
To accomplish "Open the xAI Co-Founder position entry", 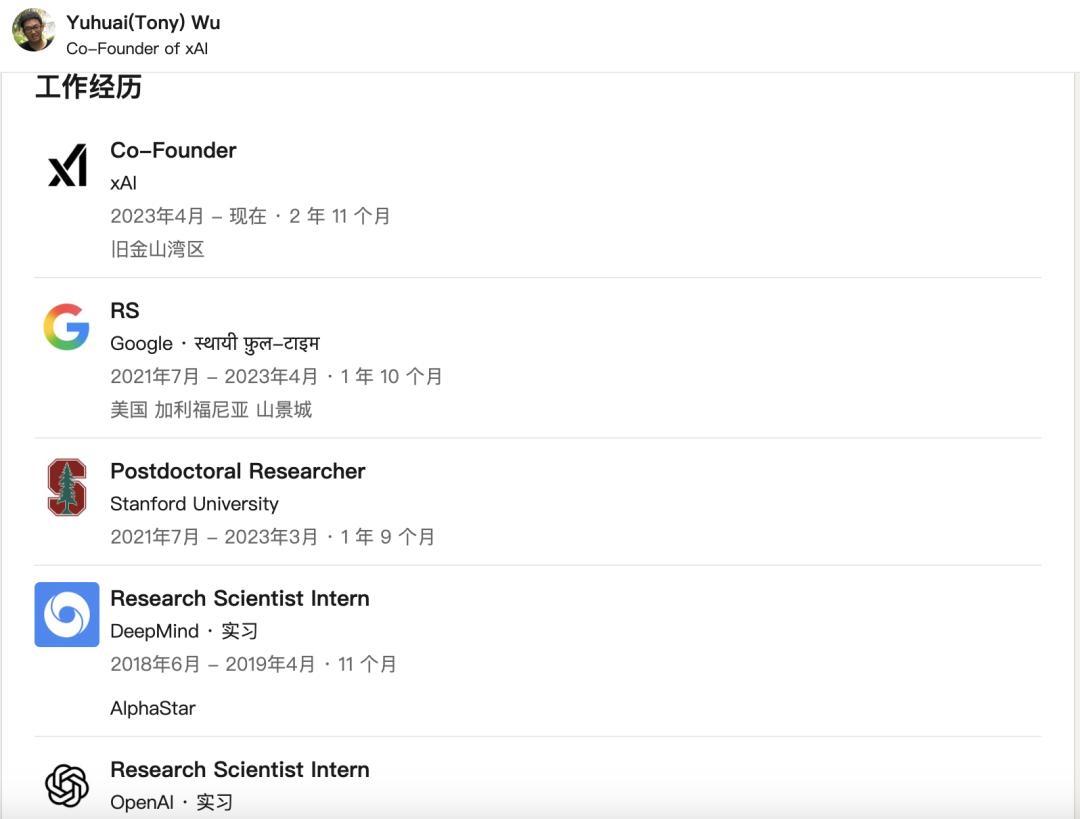I will point(173,150).
